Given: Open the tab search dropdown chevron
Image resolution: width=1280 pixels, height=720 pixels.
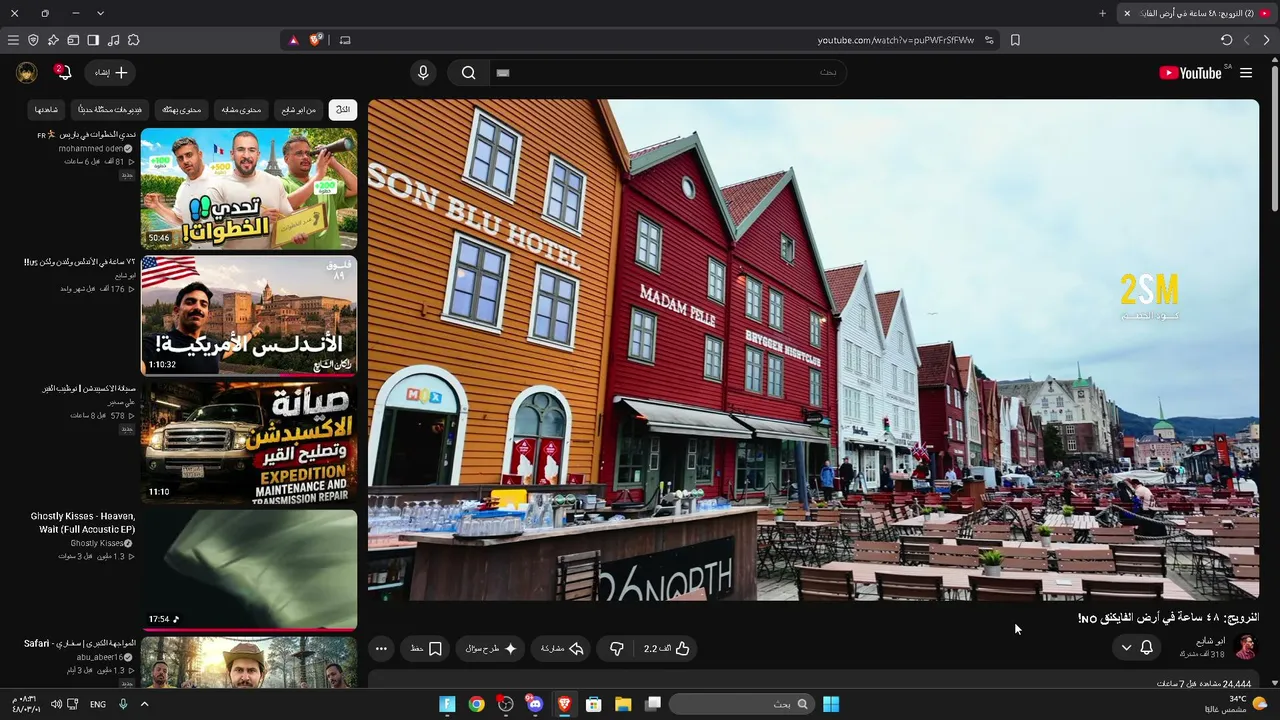Looking at the screenshot, I should coord(100,13).
